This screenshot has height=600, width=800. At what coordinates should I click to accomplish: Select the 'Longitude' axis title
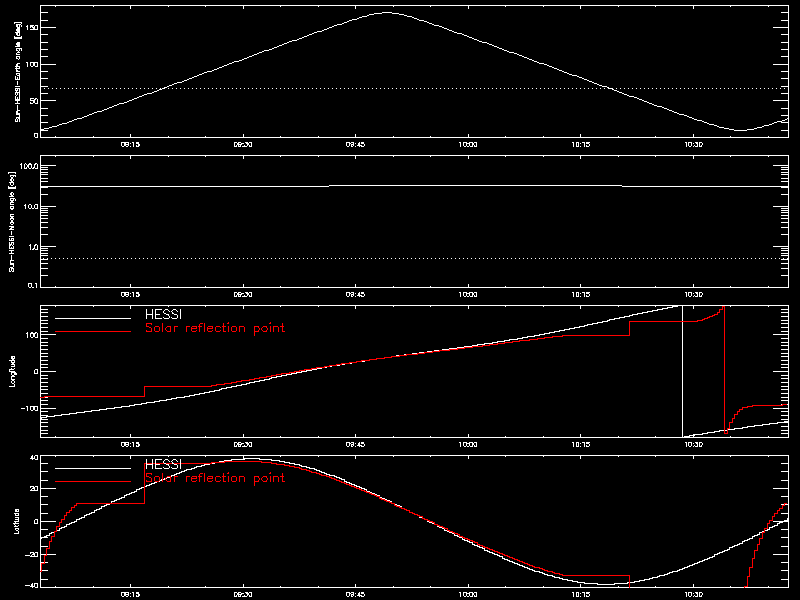point(13,371)
